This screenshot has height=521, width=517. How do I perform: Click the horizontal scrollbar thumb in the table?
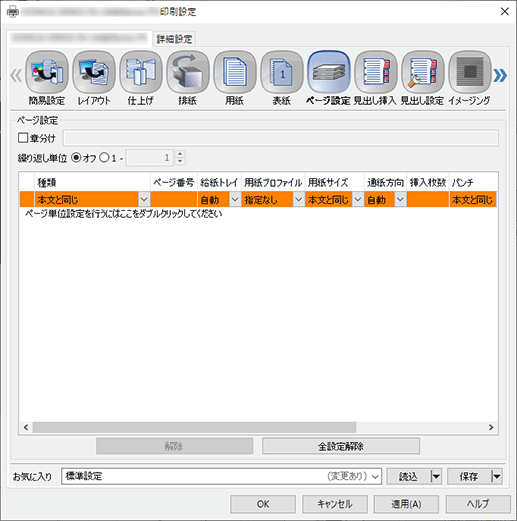(x=194, y=427)
